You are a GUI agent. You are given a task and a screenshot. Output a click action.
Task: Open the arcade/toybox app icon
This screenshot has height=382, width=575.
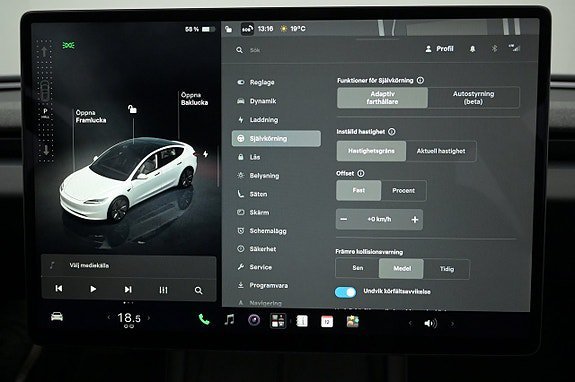coord(352,322)
